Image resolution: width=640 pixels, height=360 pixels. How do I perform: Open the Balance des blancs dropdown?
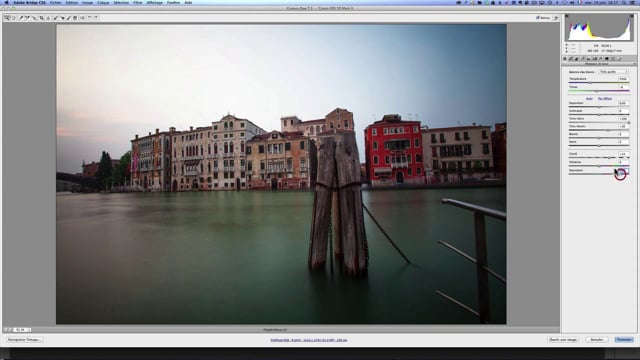(613, 72)
